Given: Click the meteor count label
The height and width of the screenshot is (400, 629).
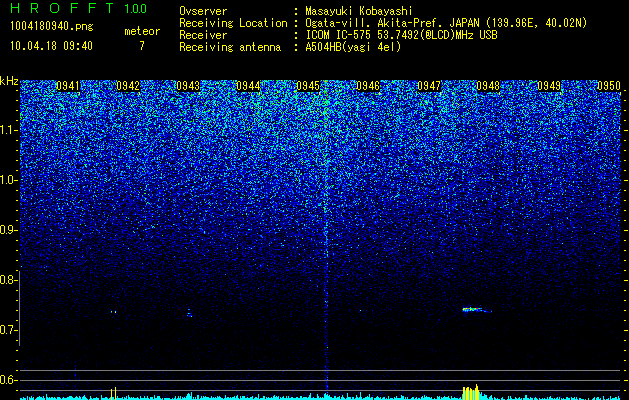Looking at the screenshot, I should [x=142, y=31].
